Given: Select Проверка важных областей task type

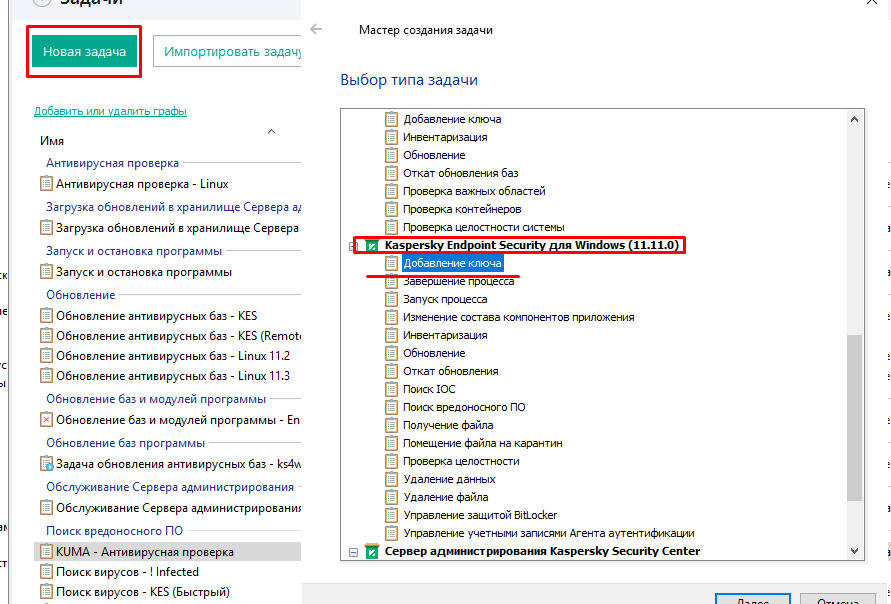Looking at the screenshot, I should pos(474,191).
